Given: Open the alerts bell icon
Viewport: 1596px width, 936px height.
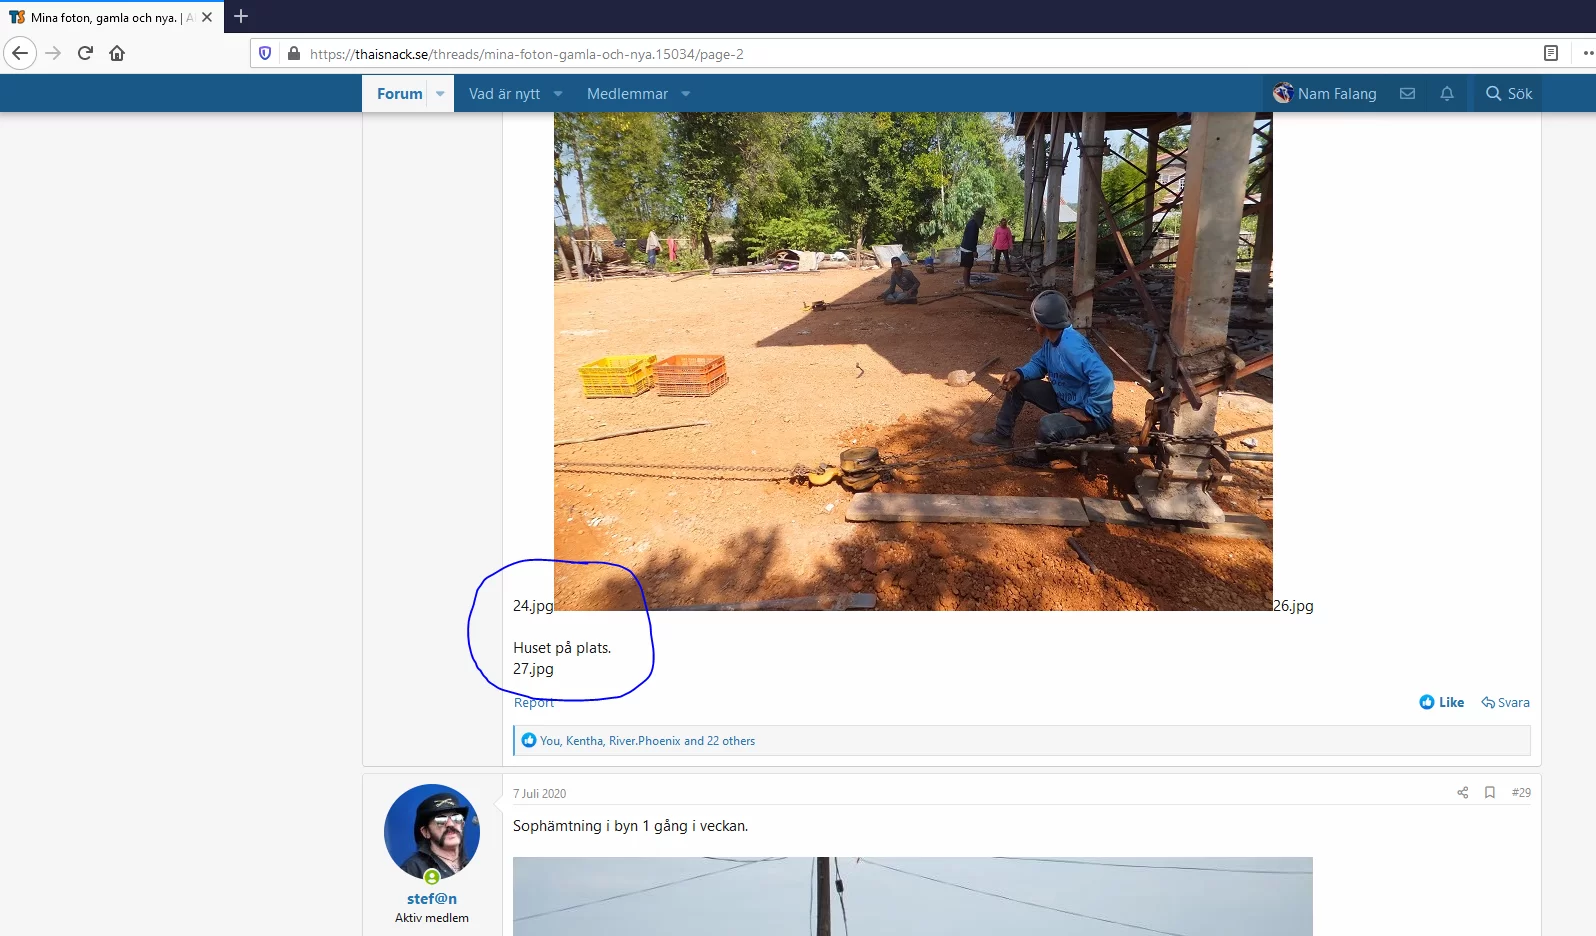Looking at the screenshot, I should click(x=1446, y=94).
